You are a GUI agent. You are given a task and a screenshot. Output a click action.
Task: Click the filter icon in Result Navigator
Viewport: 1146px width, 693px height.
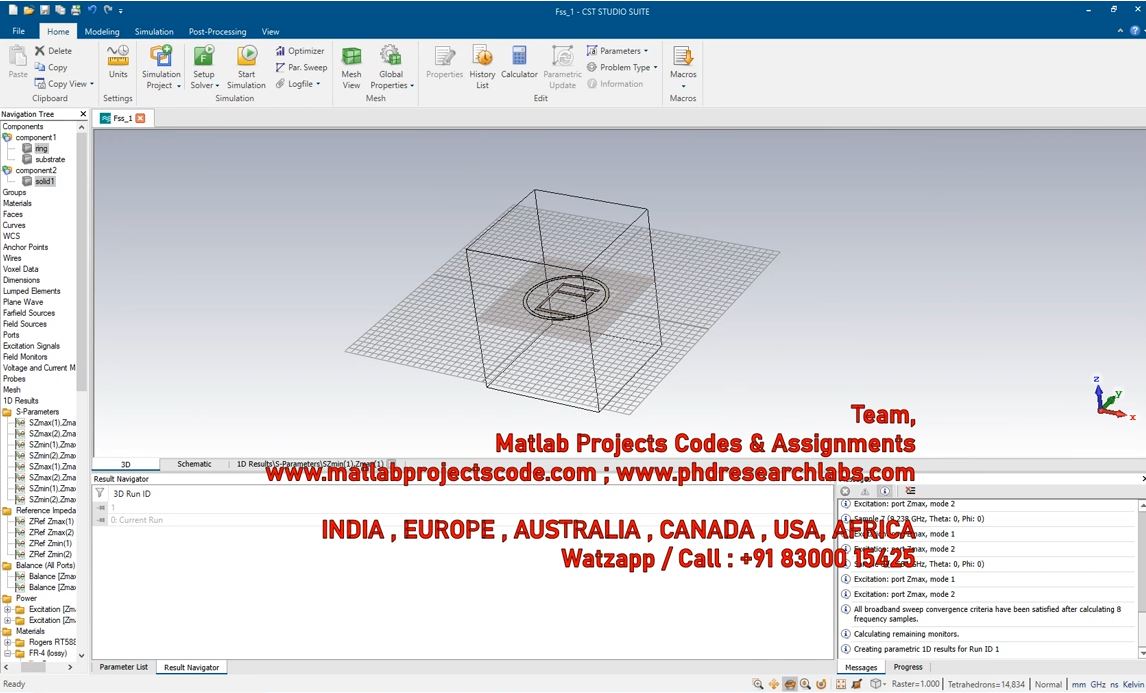click(100, 493)
